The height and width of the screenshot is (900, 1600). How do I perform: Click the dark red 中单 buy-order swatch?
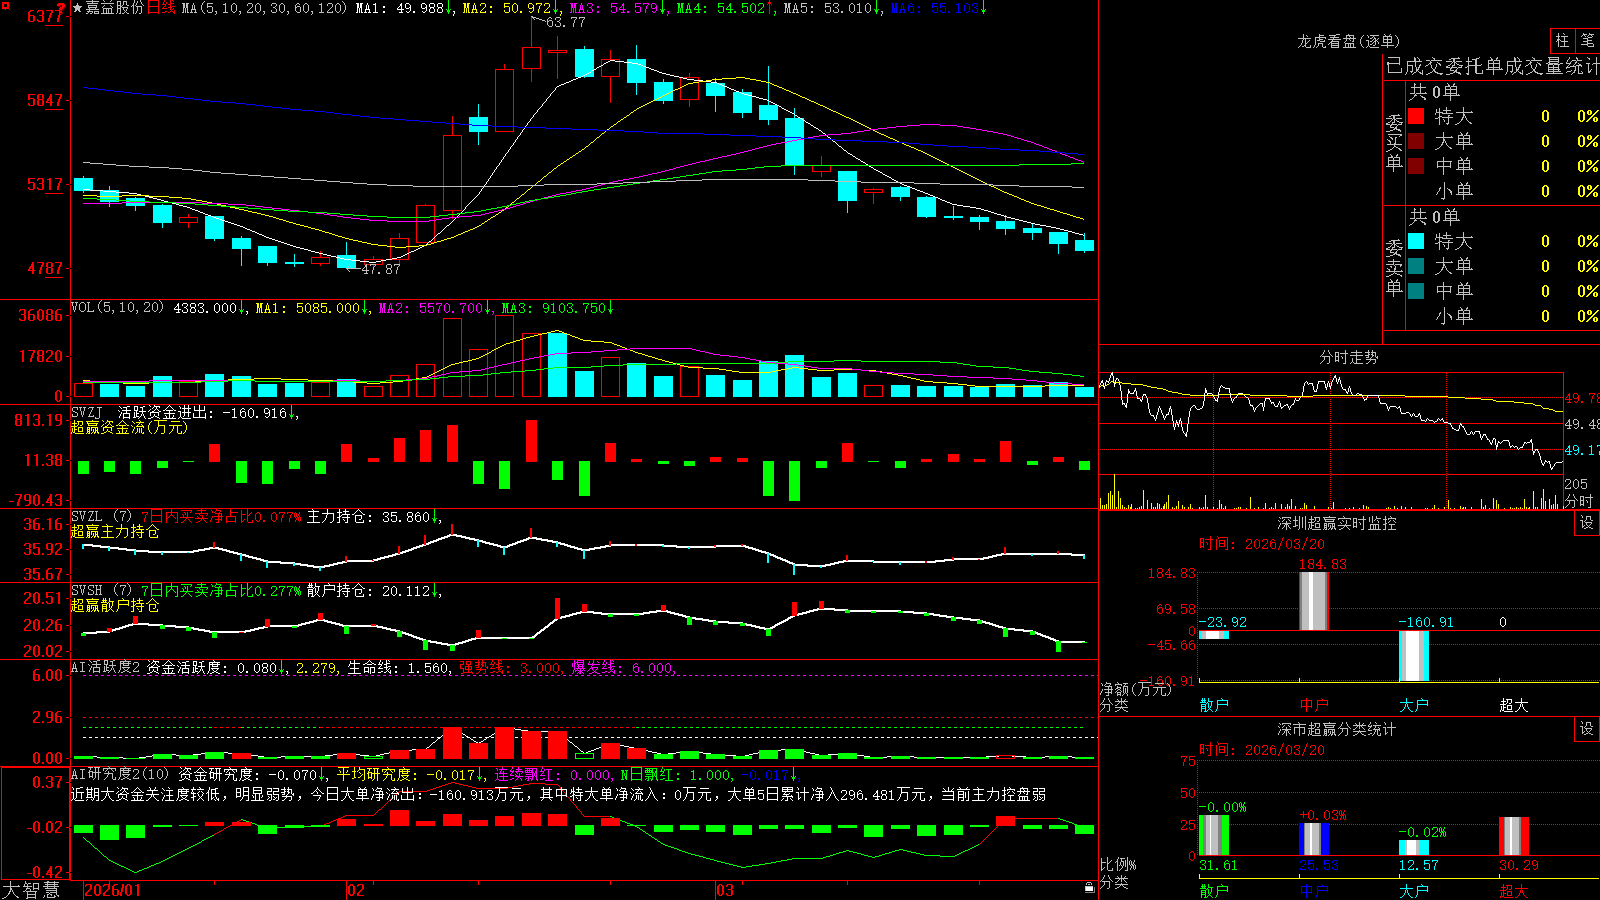click(1416, 166)
